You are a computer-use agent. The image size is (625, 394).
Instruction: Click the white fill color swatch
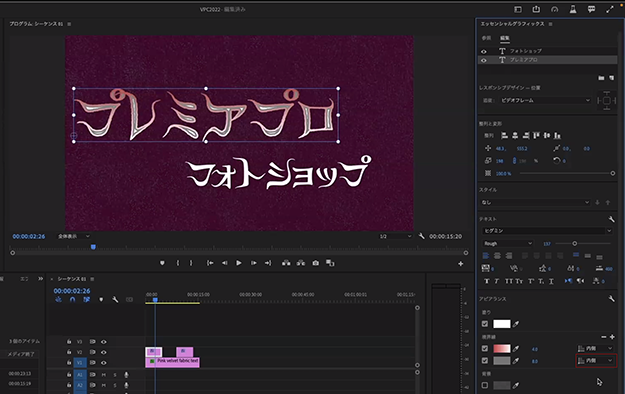coord(501,324)
